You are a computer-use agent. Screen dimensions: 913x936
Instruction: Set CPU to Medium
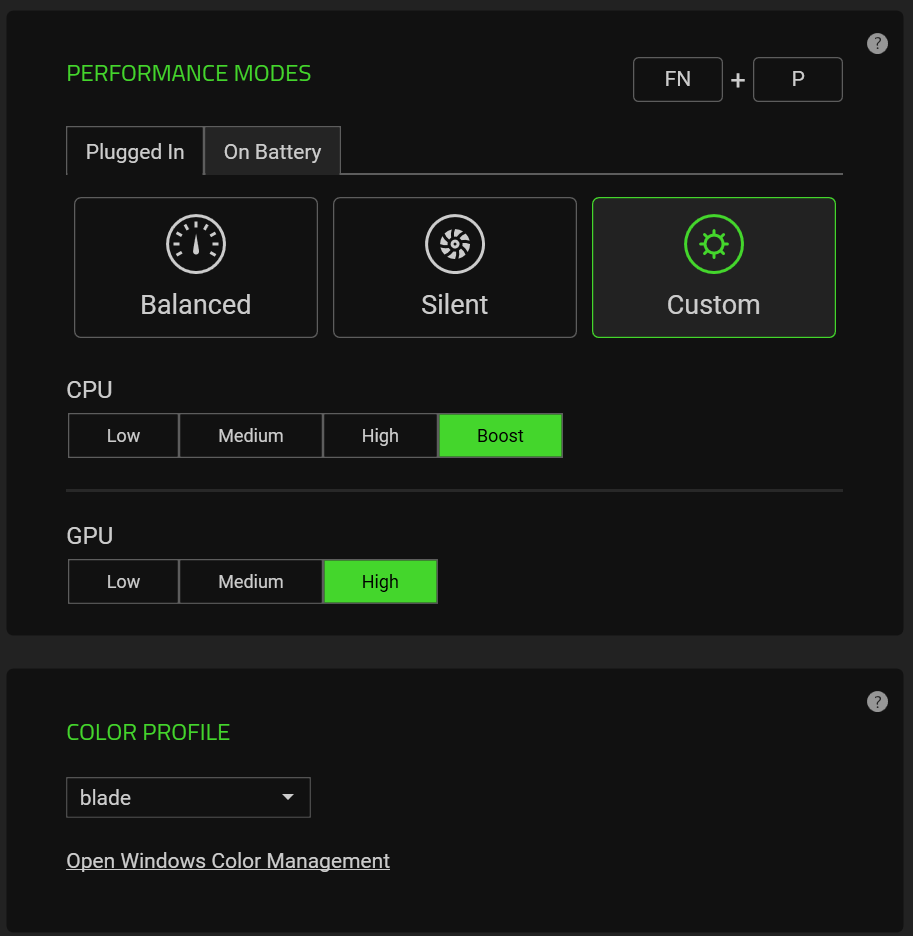click(x=251, y=436)
